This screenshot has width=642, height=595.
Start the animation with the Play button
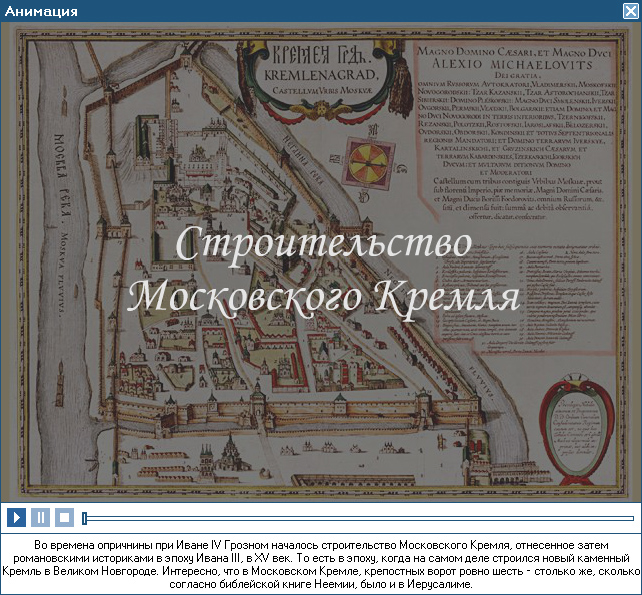click(x=16, y=518)
